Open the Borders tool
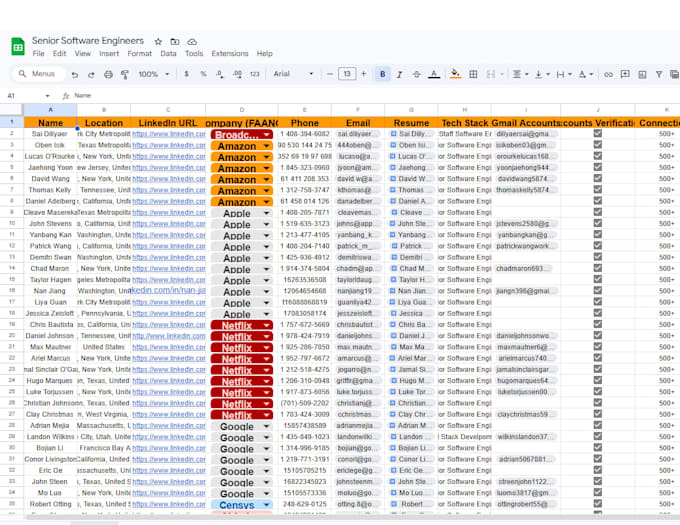The height and width of the screenshot is (525, 680). coord(473,74)
